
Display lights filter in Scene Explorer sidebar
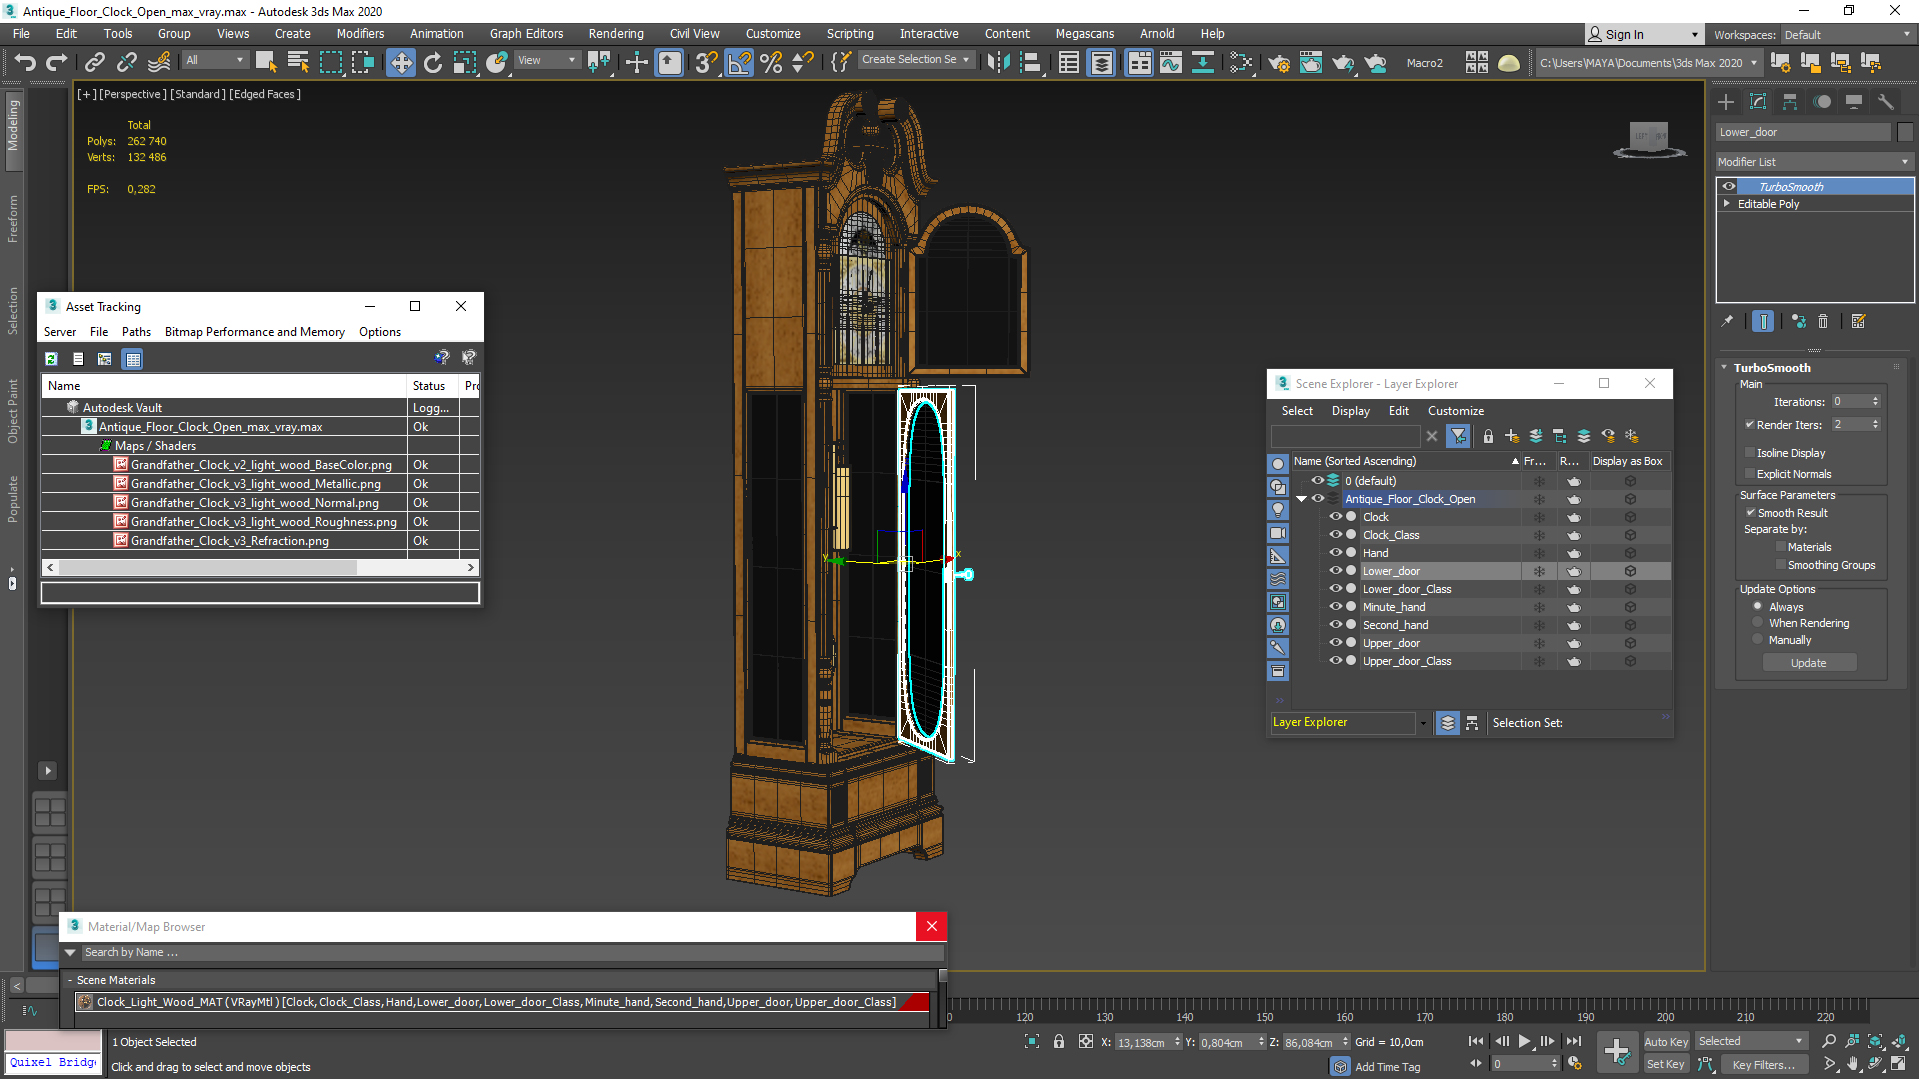point(1278,510)
